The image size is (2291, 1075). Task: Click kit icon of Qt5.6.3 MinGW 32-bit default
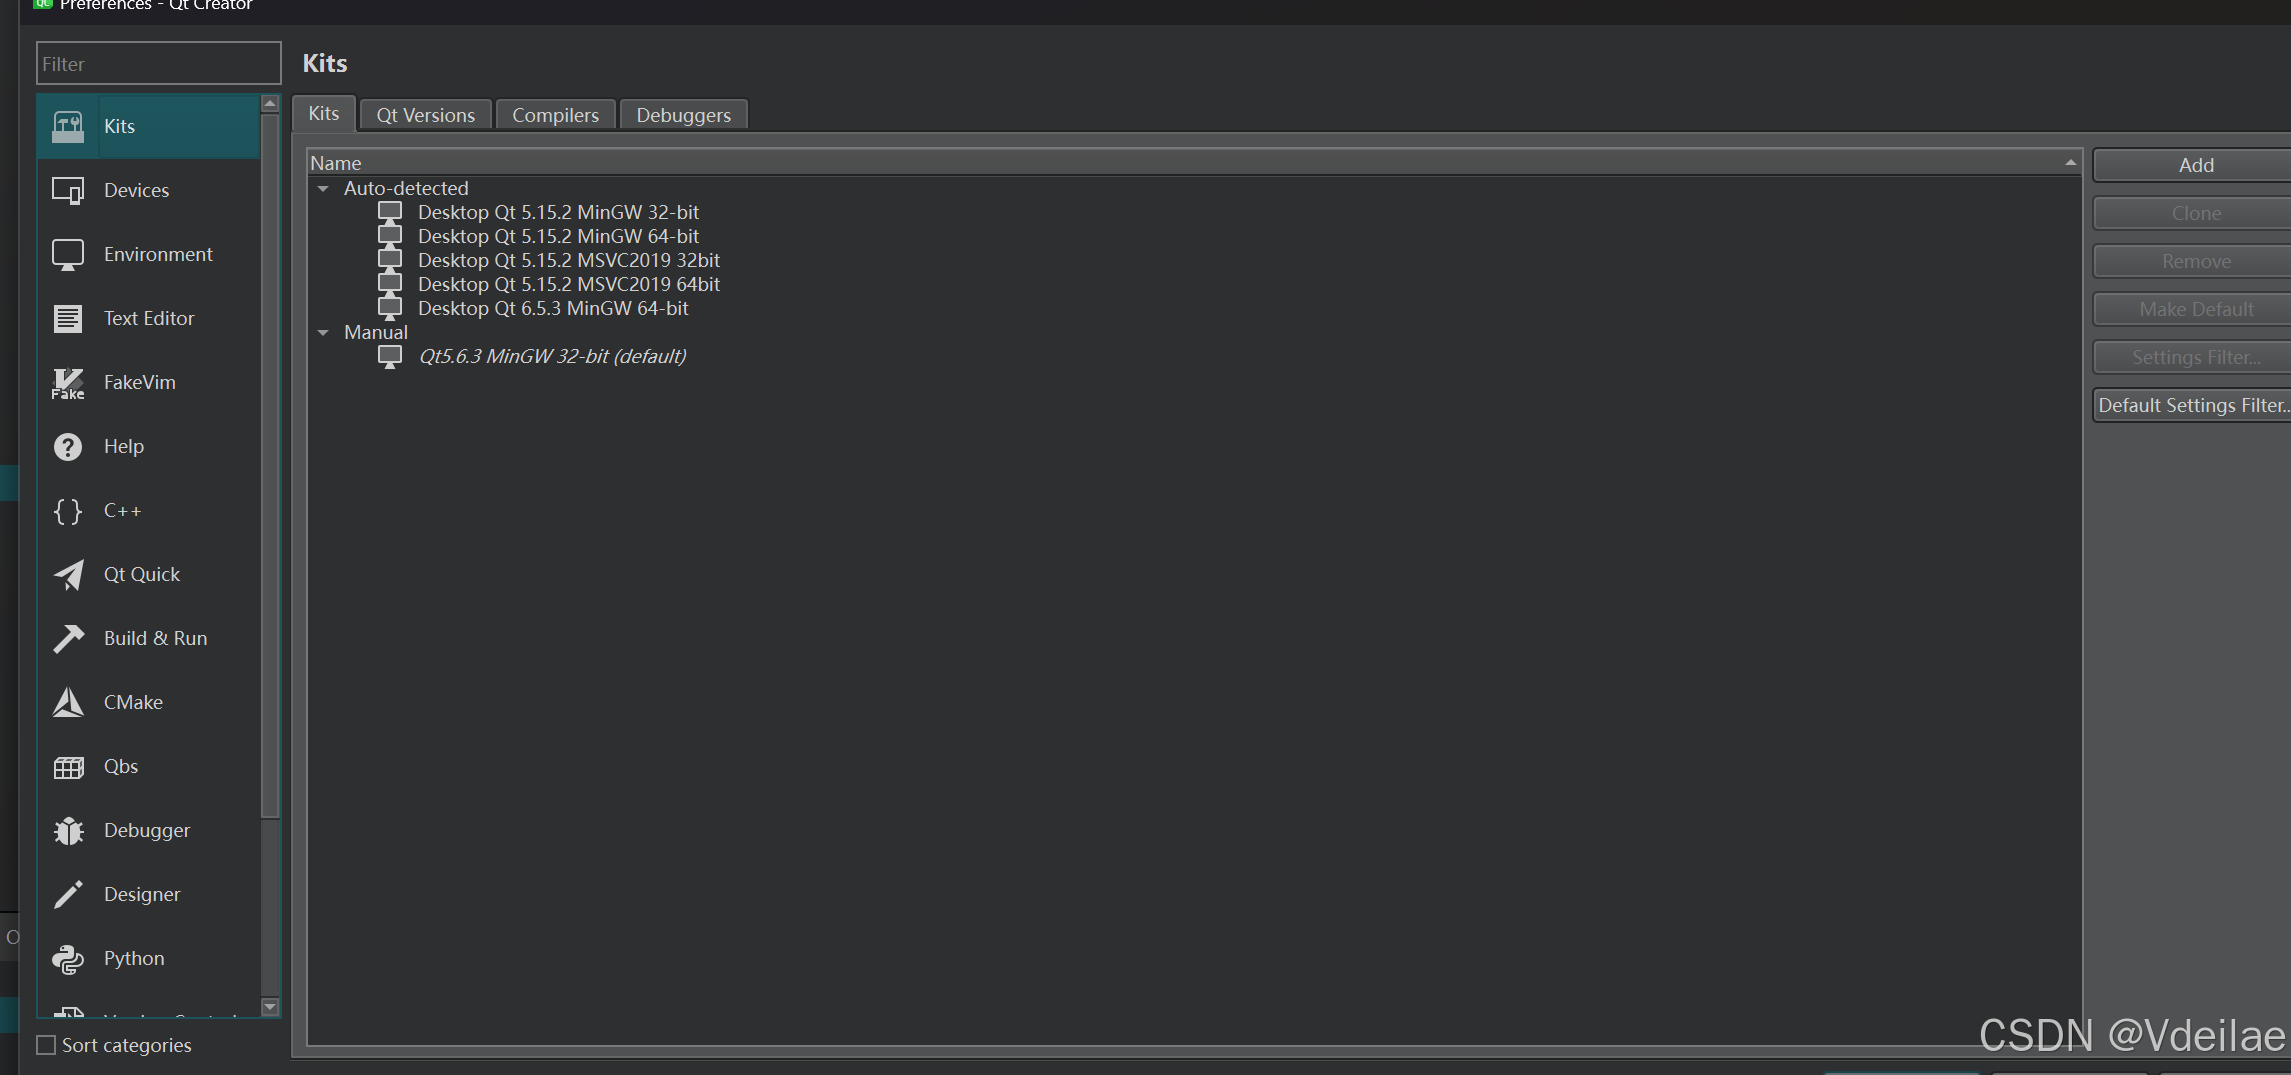tap(390, 356)
